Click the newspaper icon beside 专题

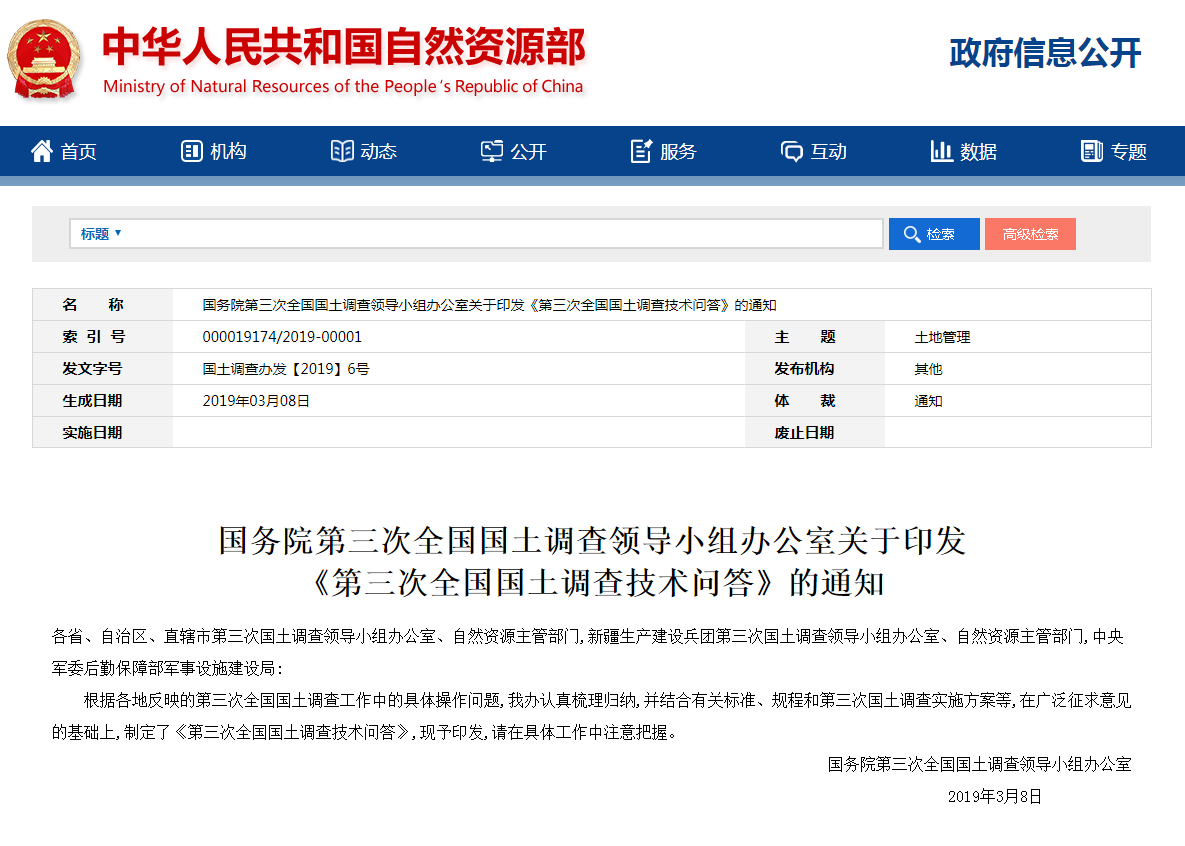coord(1091,151)
